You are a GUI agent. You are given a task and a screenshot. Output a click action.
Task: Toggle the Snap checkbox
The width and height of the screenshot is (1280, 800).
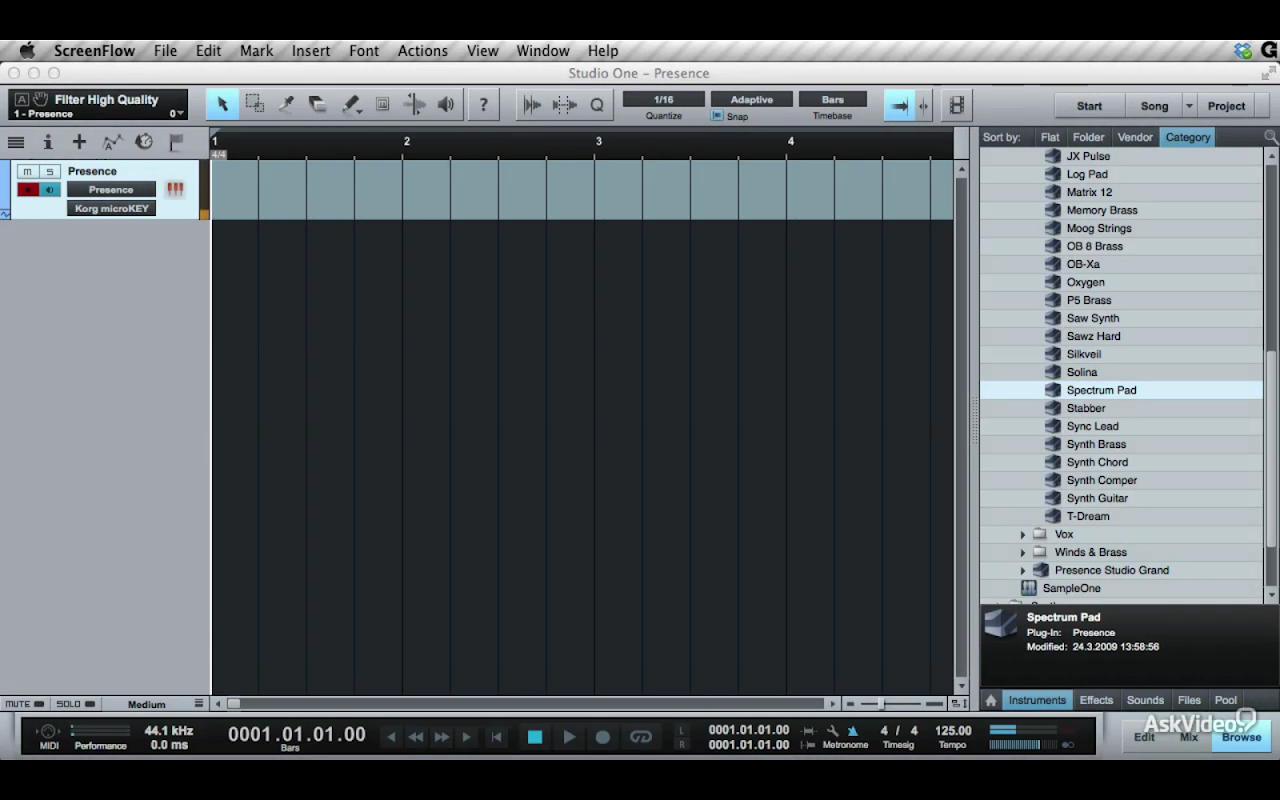pos(716,116)
